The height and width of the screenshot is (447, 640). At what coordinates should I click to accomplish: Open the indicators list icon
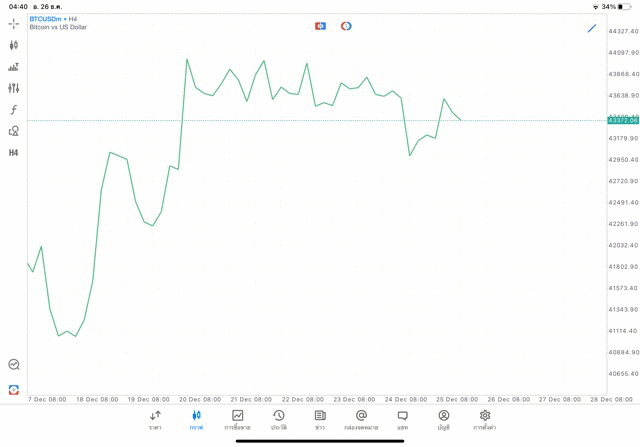(14, 67)
